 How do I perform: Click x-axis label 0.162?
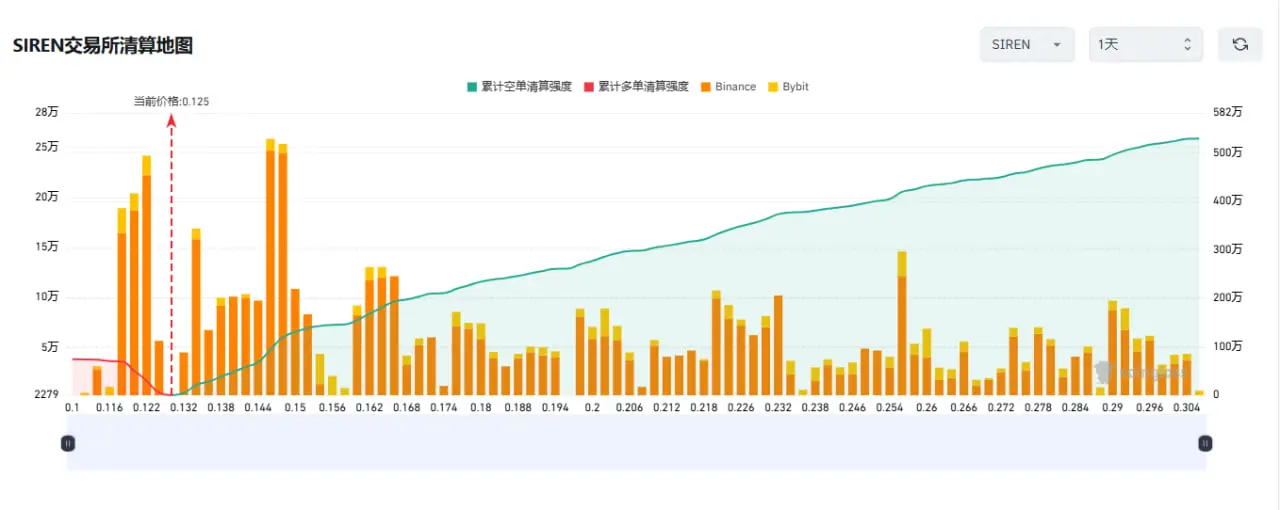(369, 408)
